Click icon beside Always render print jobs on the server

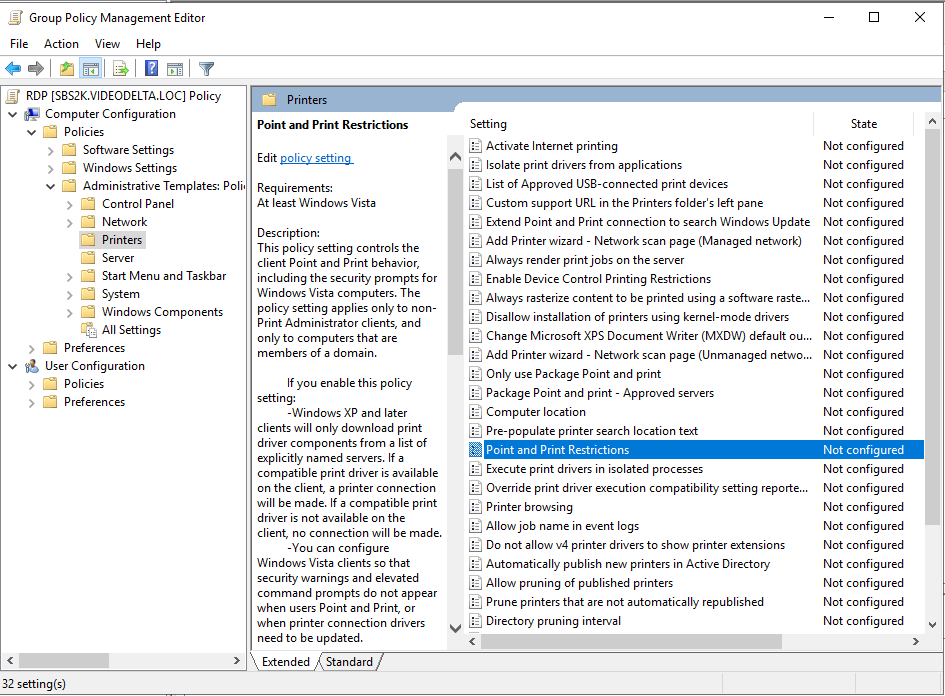point(476,260)
